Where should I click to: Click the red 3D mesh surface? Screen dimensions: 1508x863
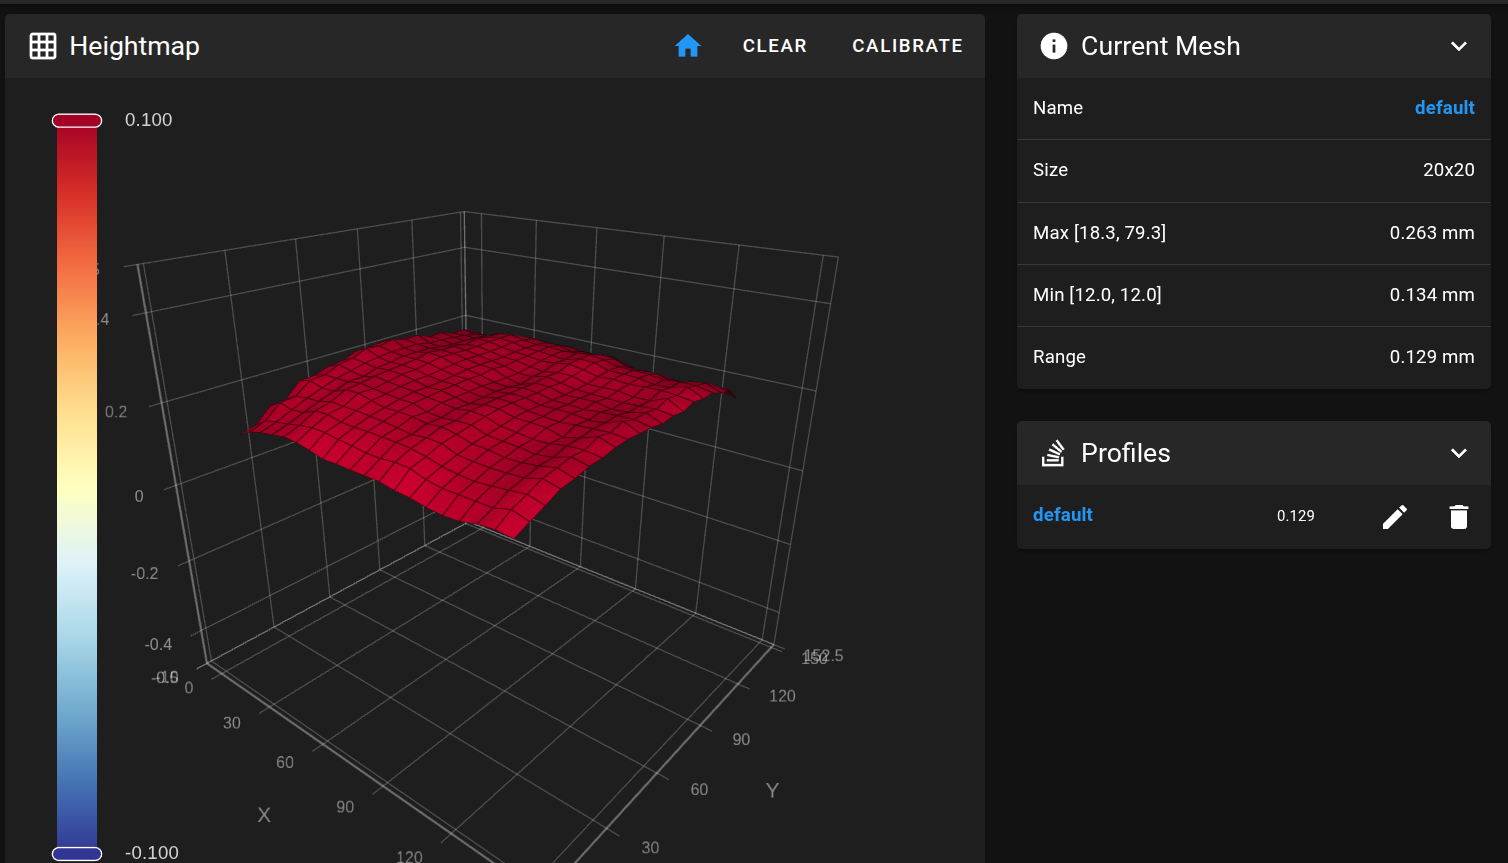480,420
